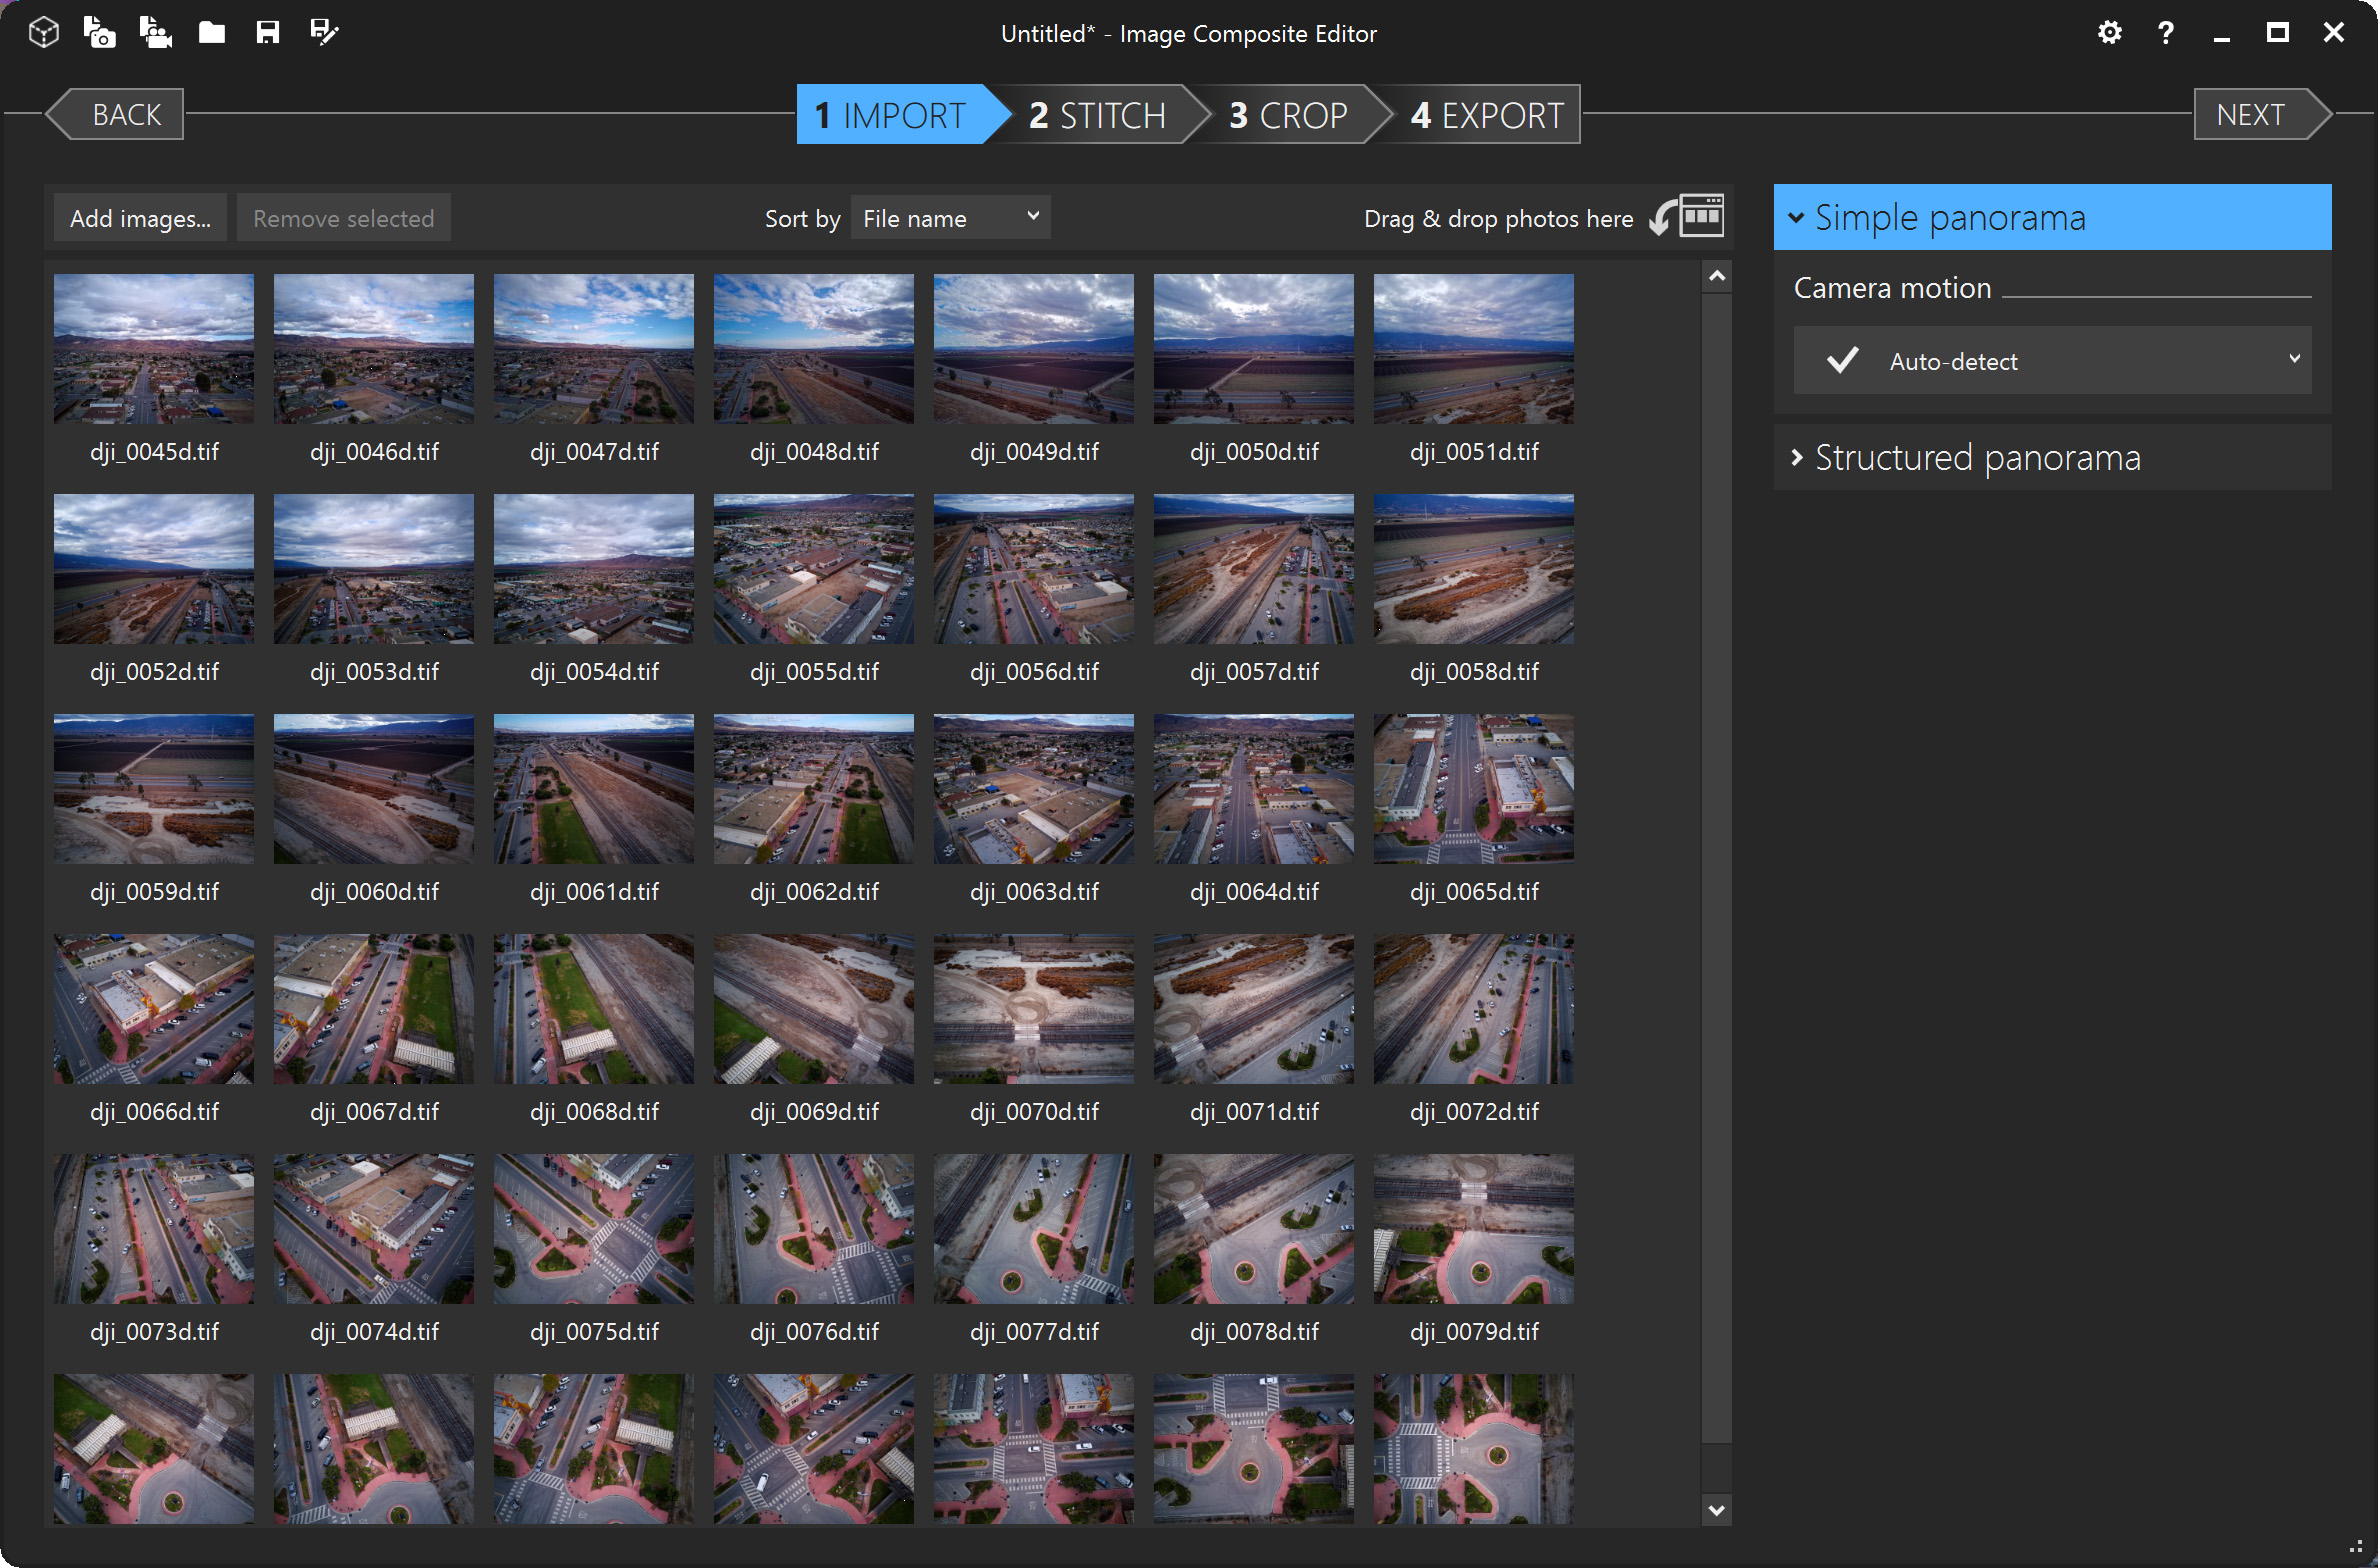Select thumbnail dji_0061d.tif
Image resolution: width=2378 pixels, height=1568 pixels.
(x=594, y=789)
